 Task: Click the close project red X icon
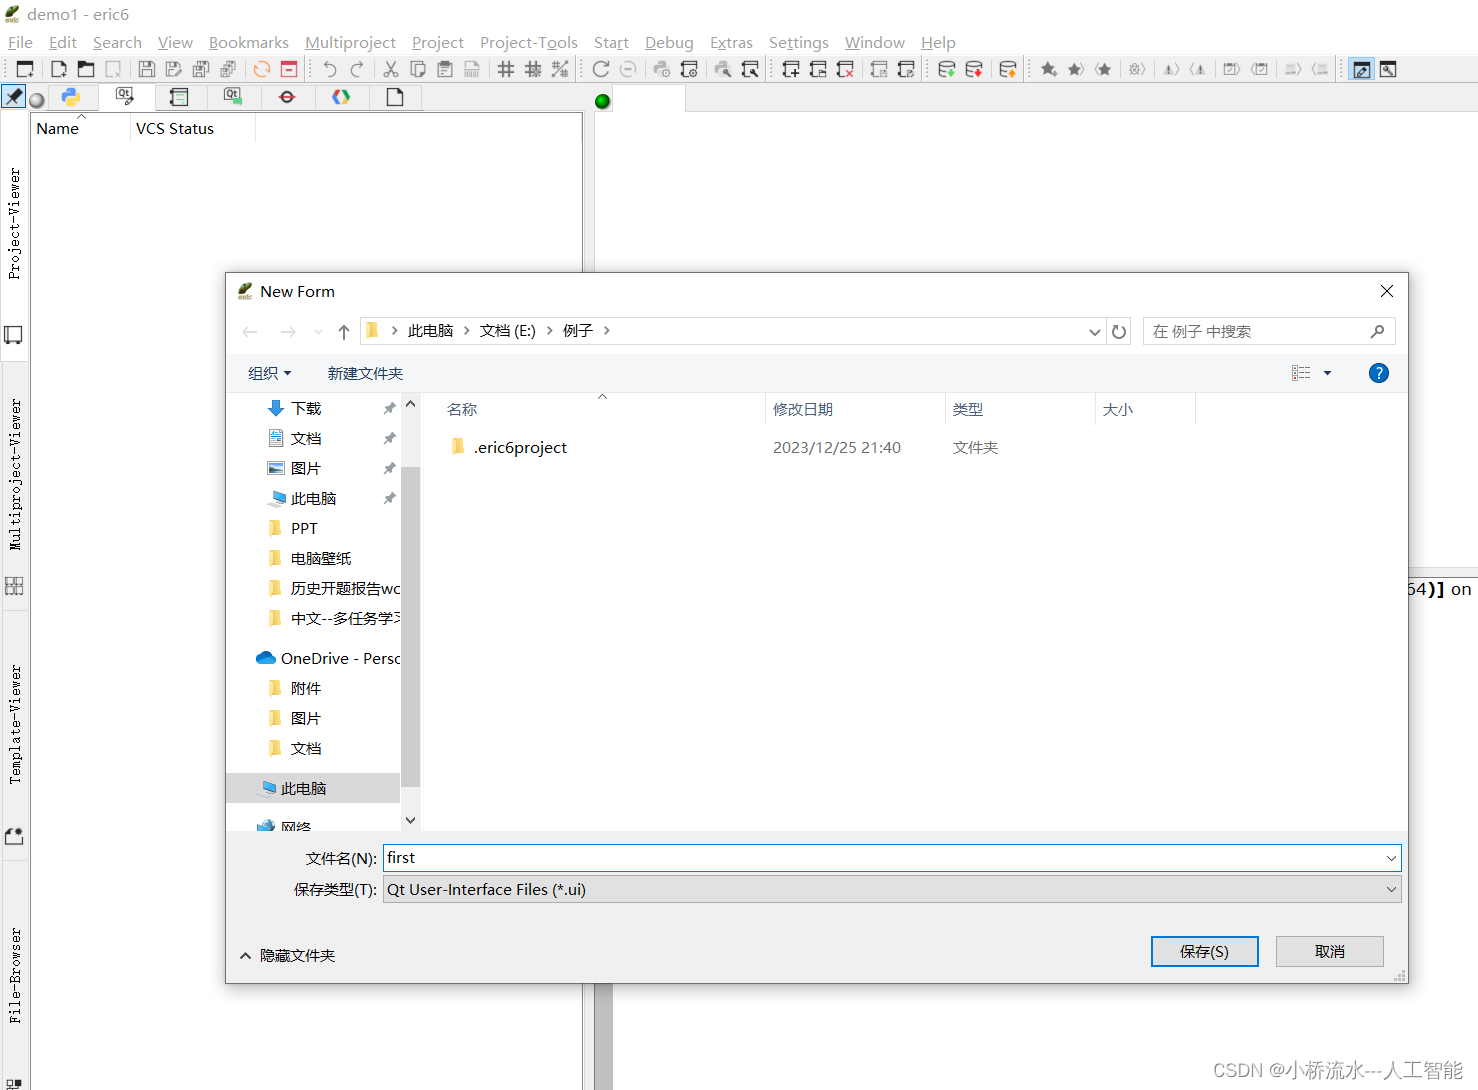click(845, 69)
